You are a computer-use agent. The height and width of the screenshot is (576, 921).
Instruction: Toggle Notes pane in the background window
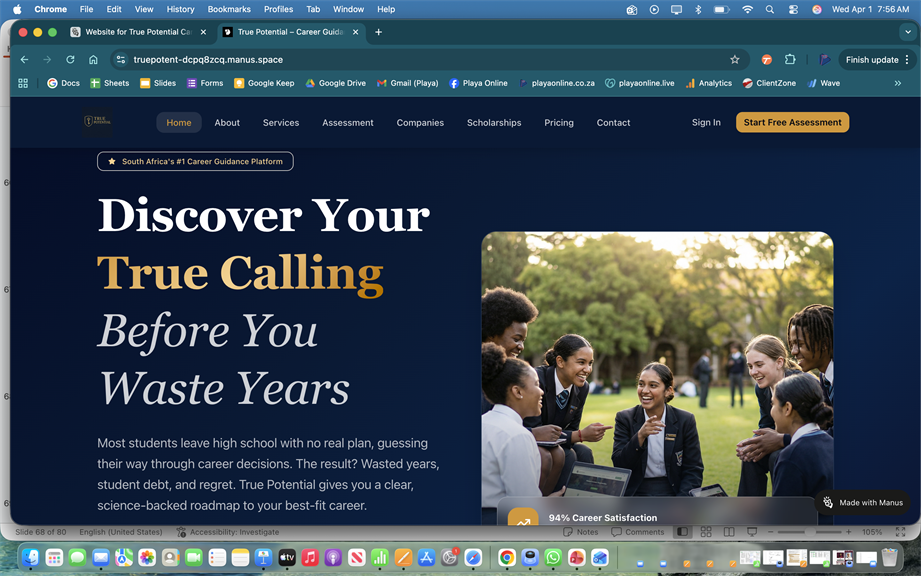[581, 532]
